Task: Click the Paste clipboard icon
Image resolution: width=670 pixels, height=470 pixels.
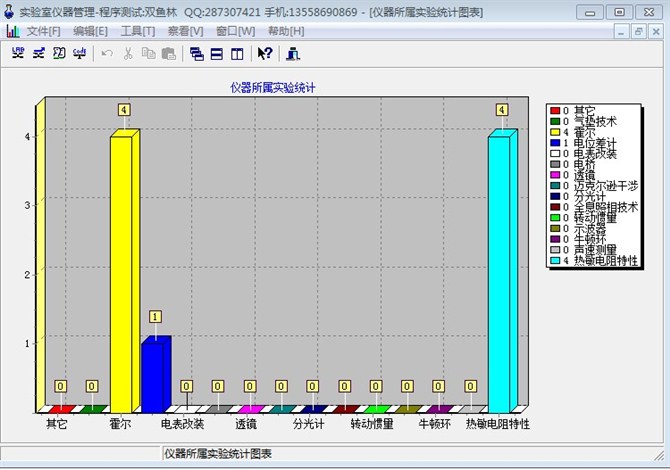Action: click(169, 53)
